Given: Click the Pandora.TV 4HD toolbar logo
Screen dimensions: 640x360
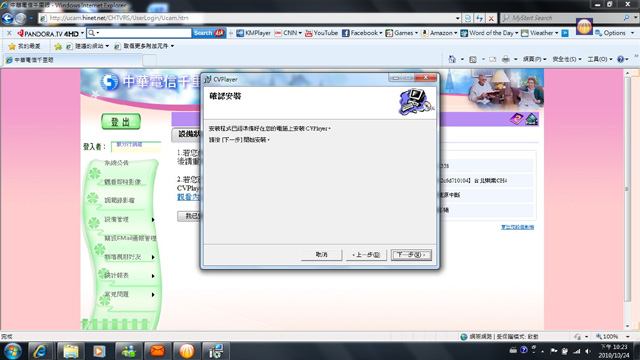Looking at the screenshot, I should coord(48,33).
